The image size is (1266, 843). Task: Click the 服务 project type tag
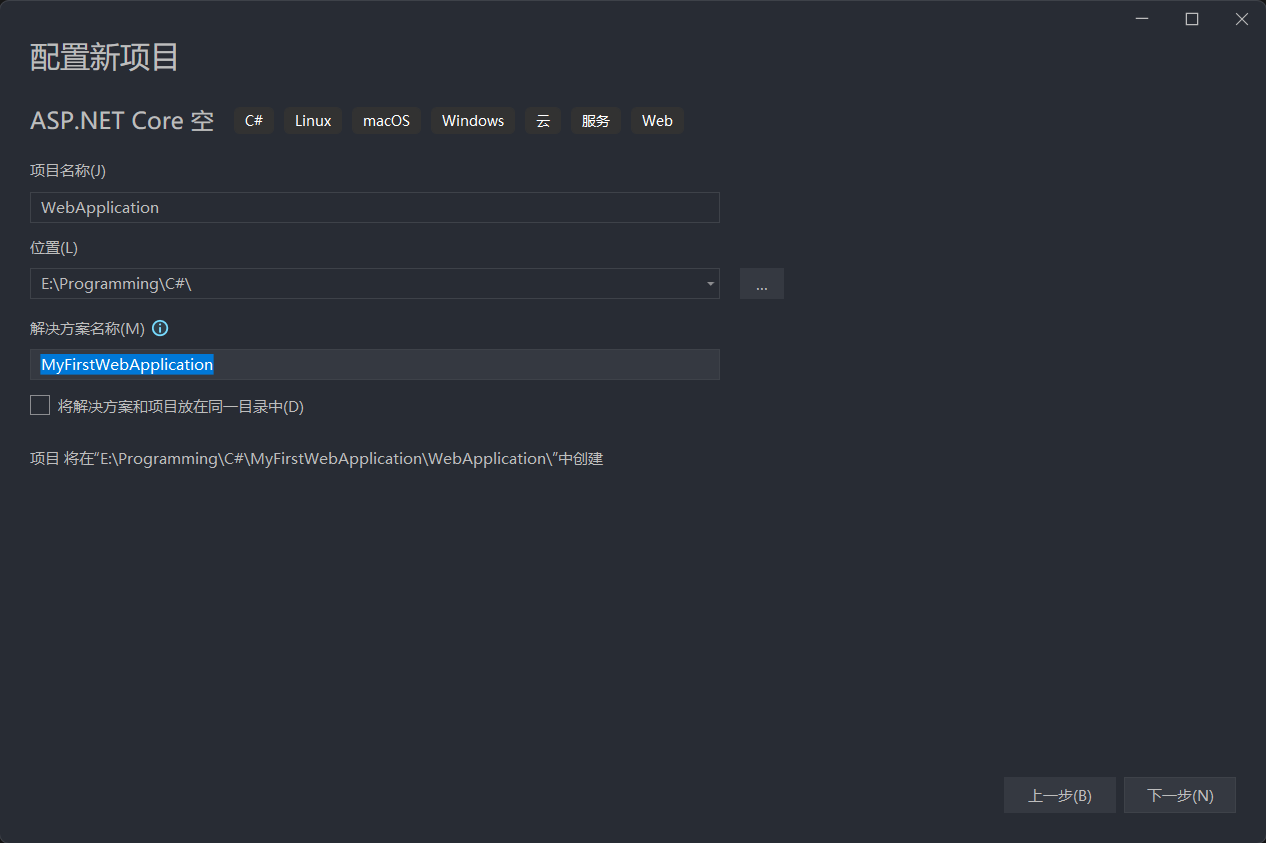[596, 121]
